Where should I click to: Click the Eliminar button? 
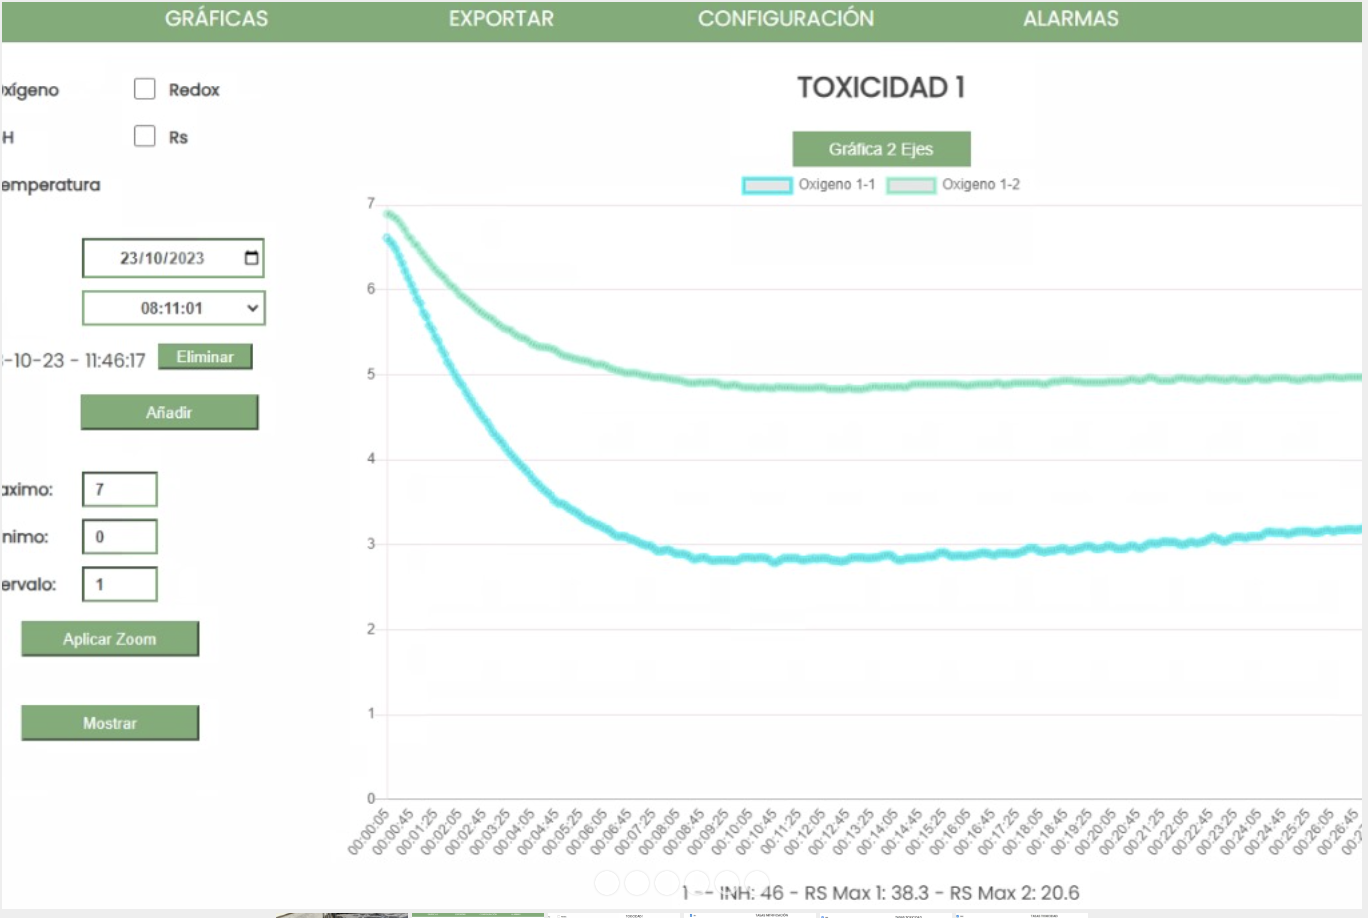tap(205, 357)
